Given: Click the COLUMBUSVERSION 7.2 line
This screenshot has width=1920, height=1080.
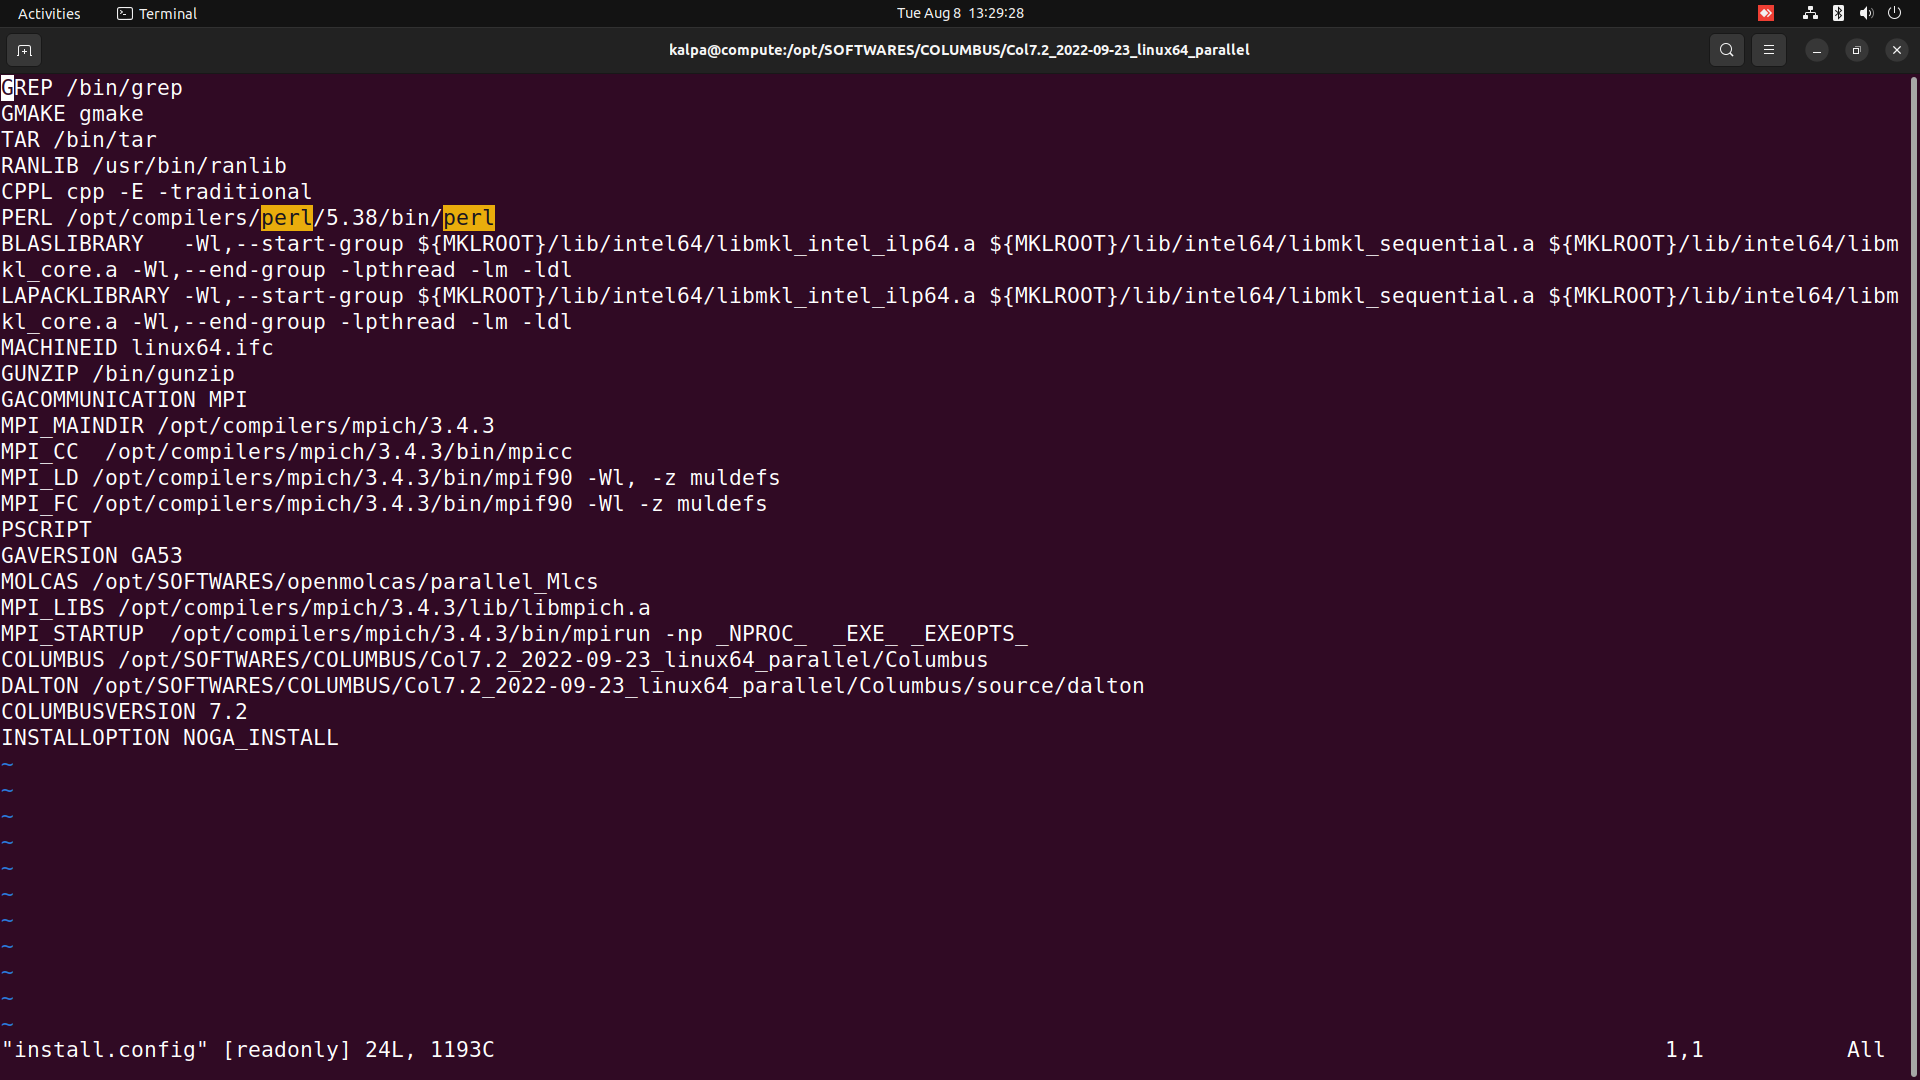Looking at the screenshot, I should click(124, 712).
